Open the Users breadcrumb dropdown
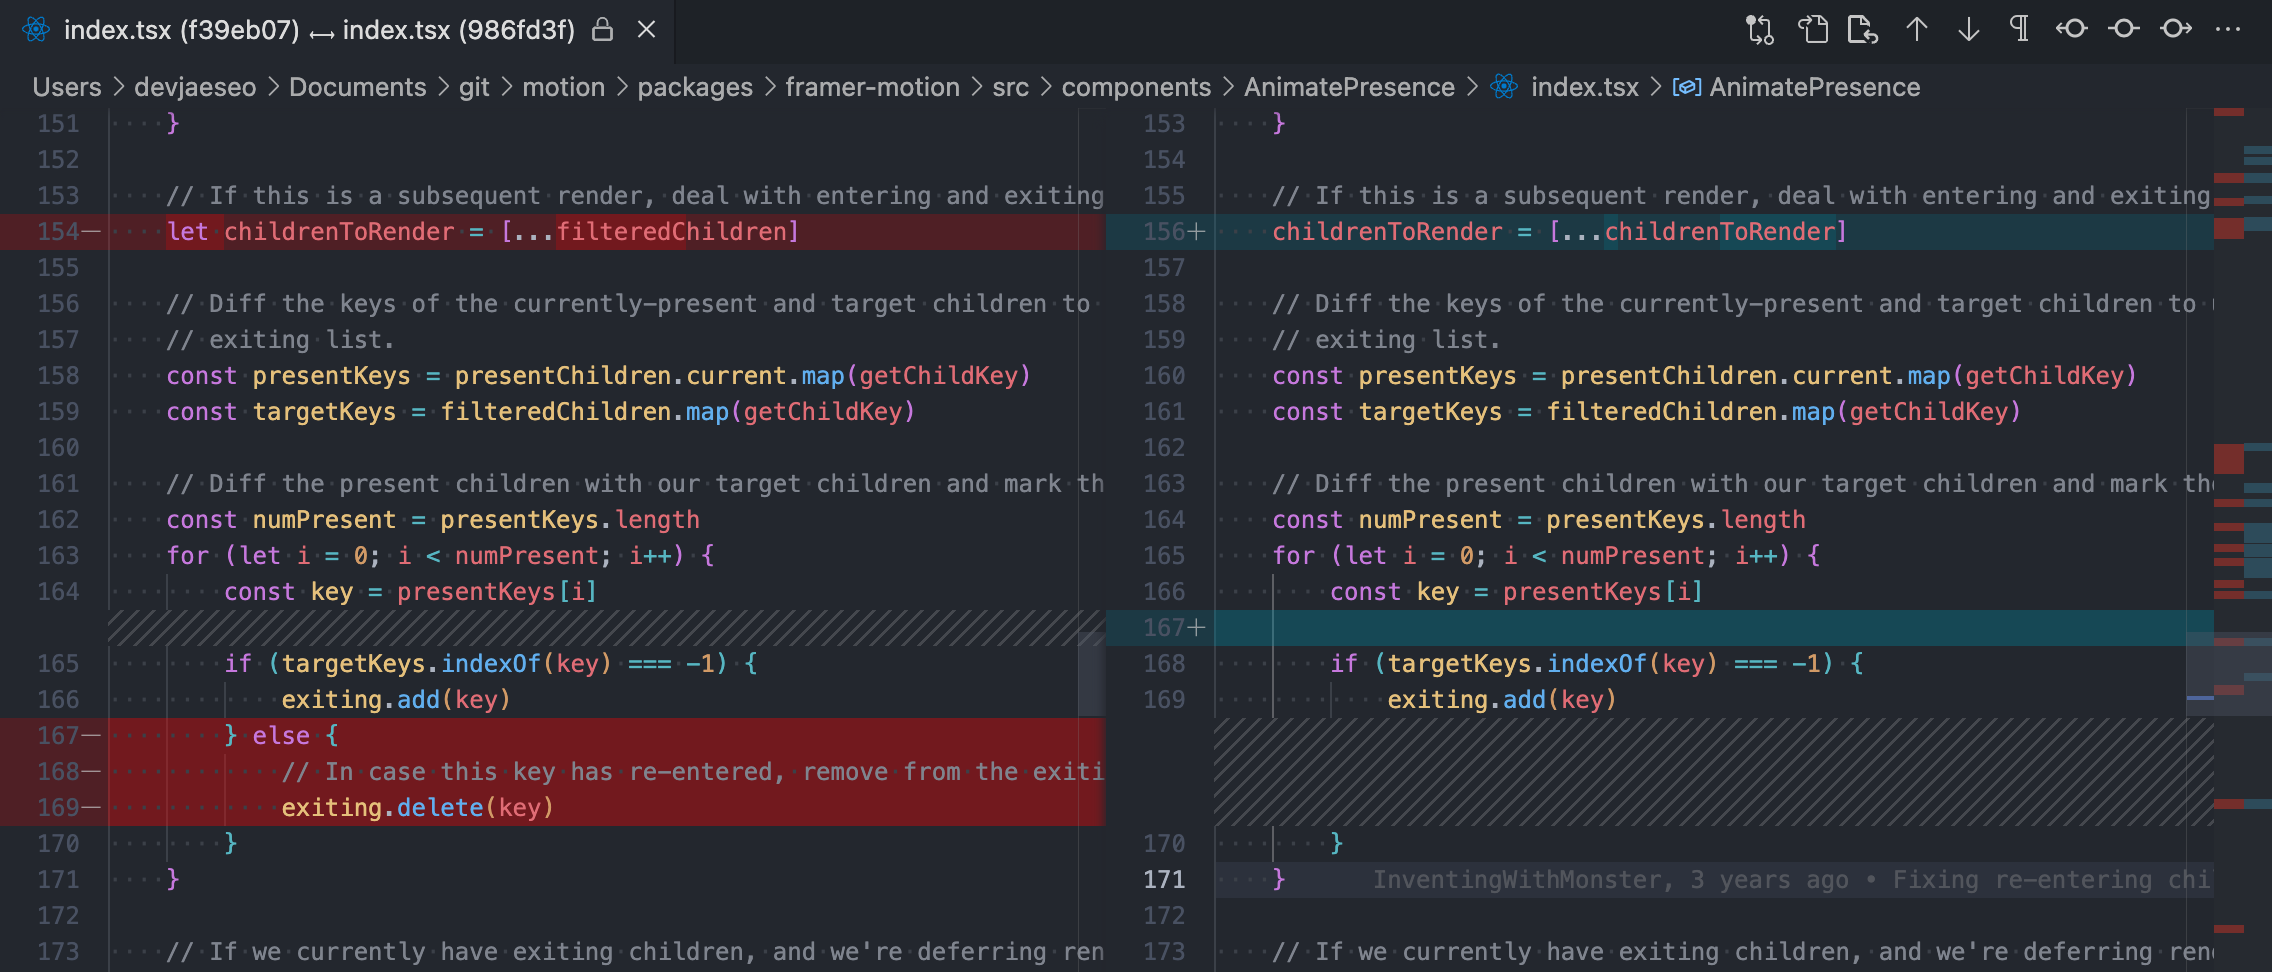 (x=67, y=87)
